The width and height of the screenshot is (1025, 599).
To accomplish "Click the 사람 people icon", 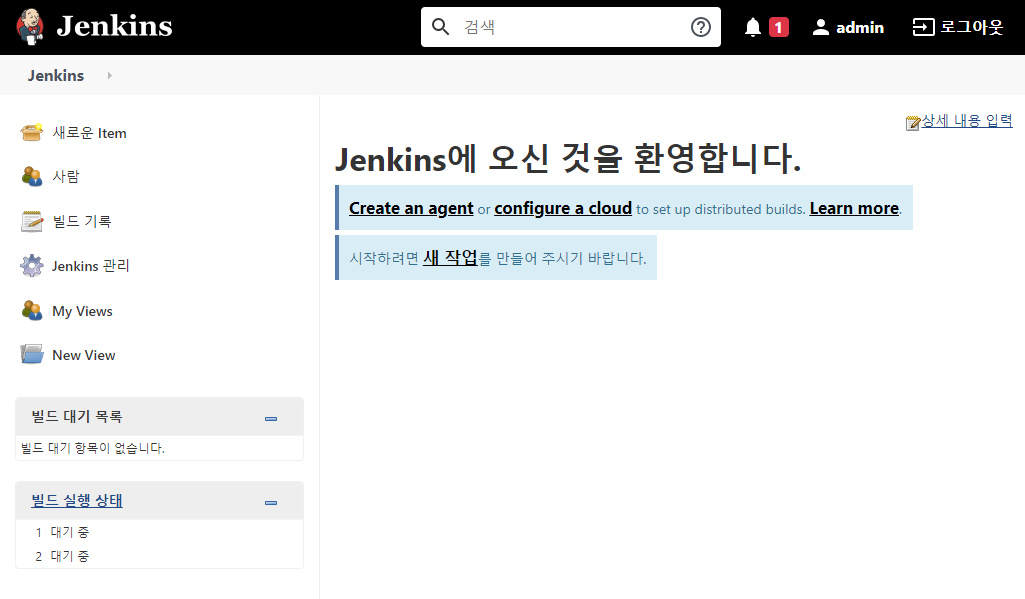I will click(31, 176).
